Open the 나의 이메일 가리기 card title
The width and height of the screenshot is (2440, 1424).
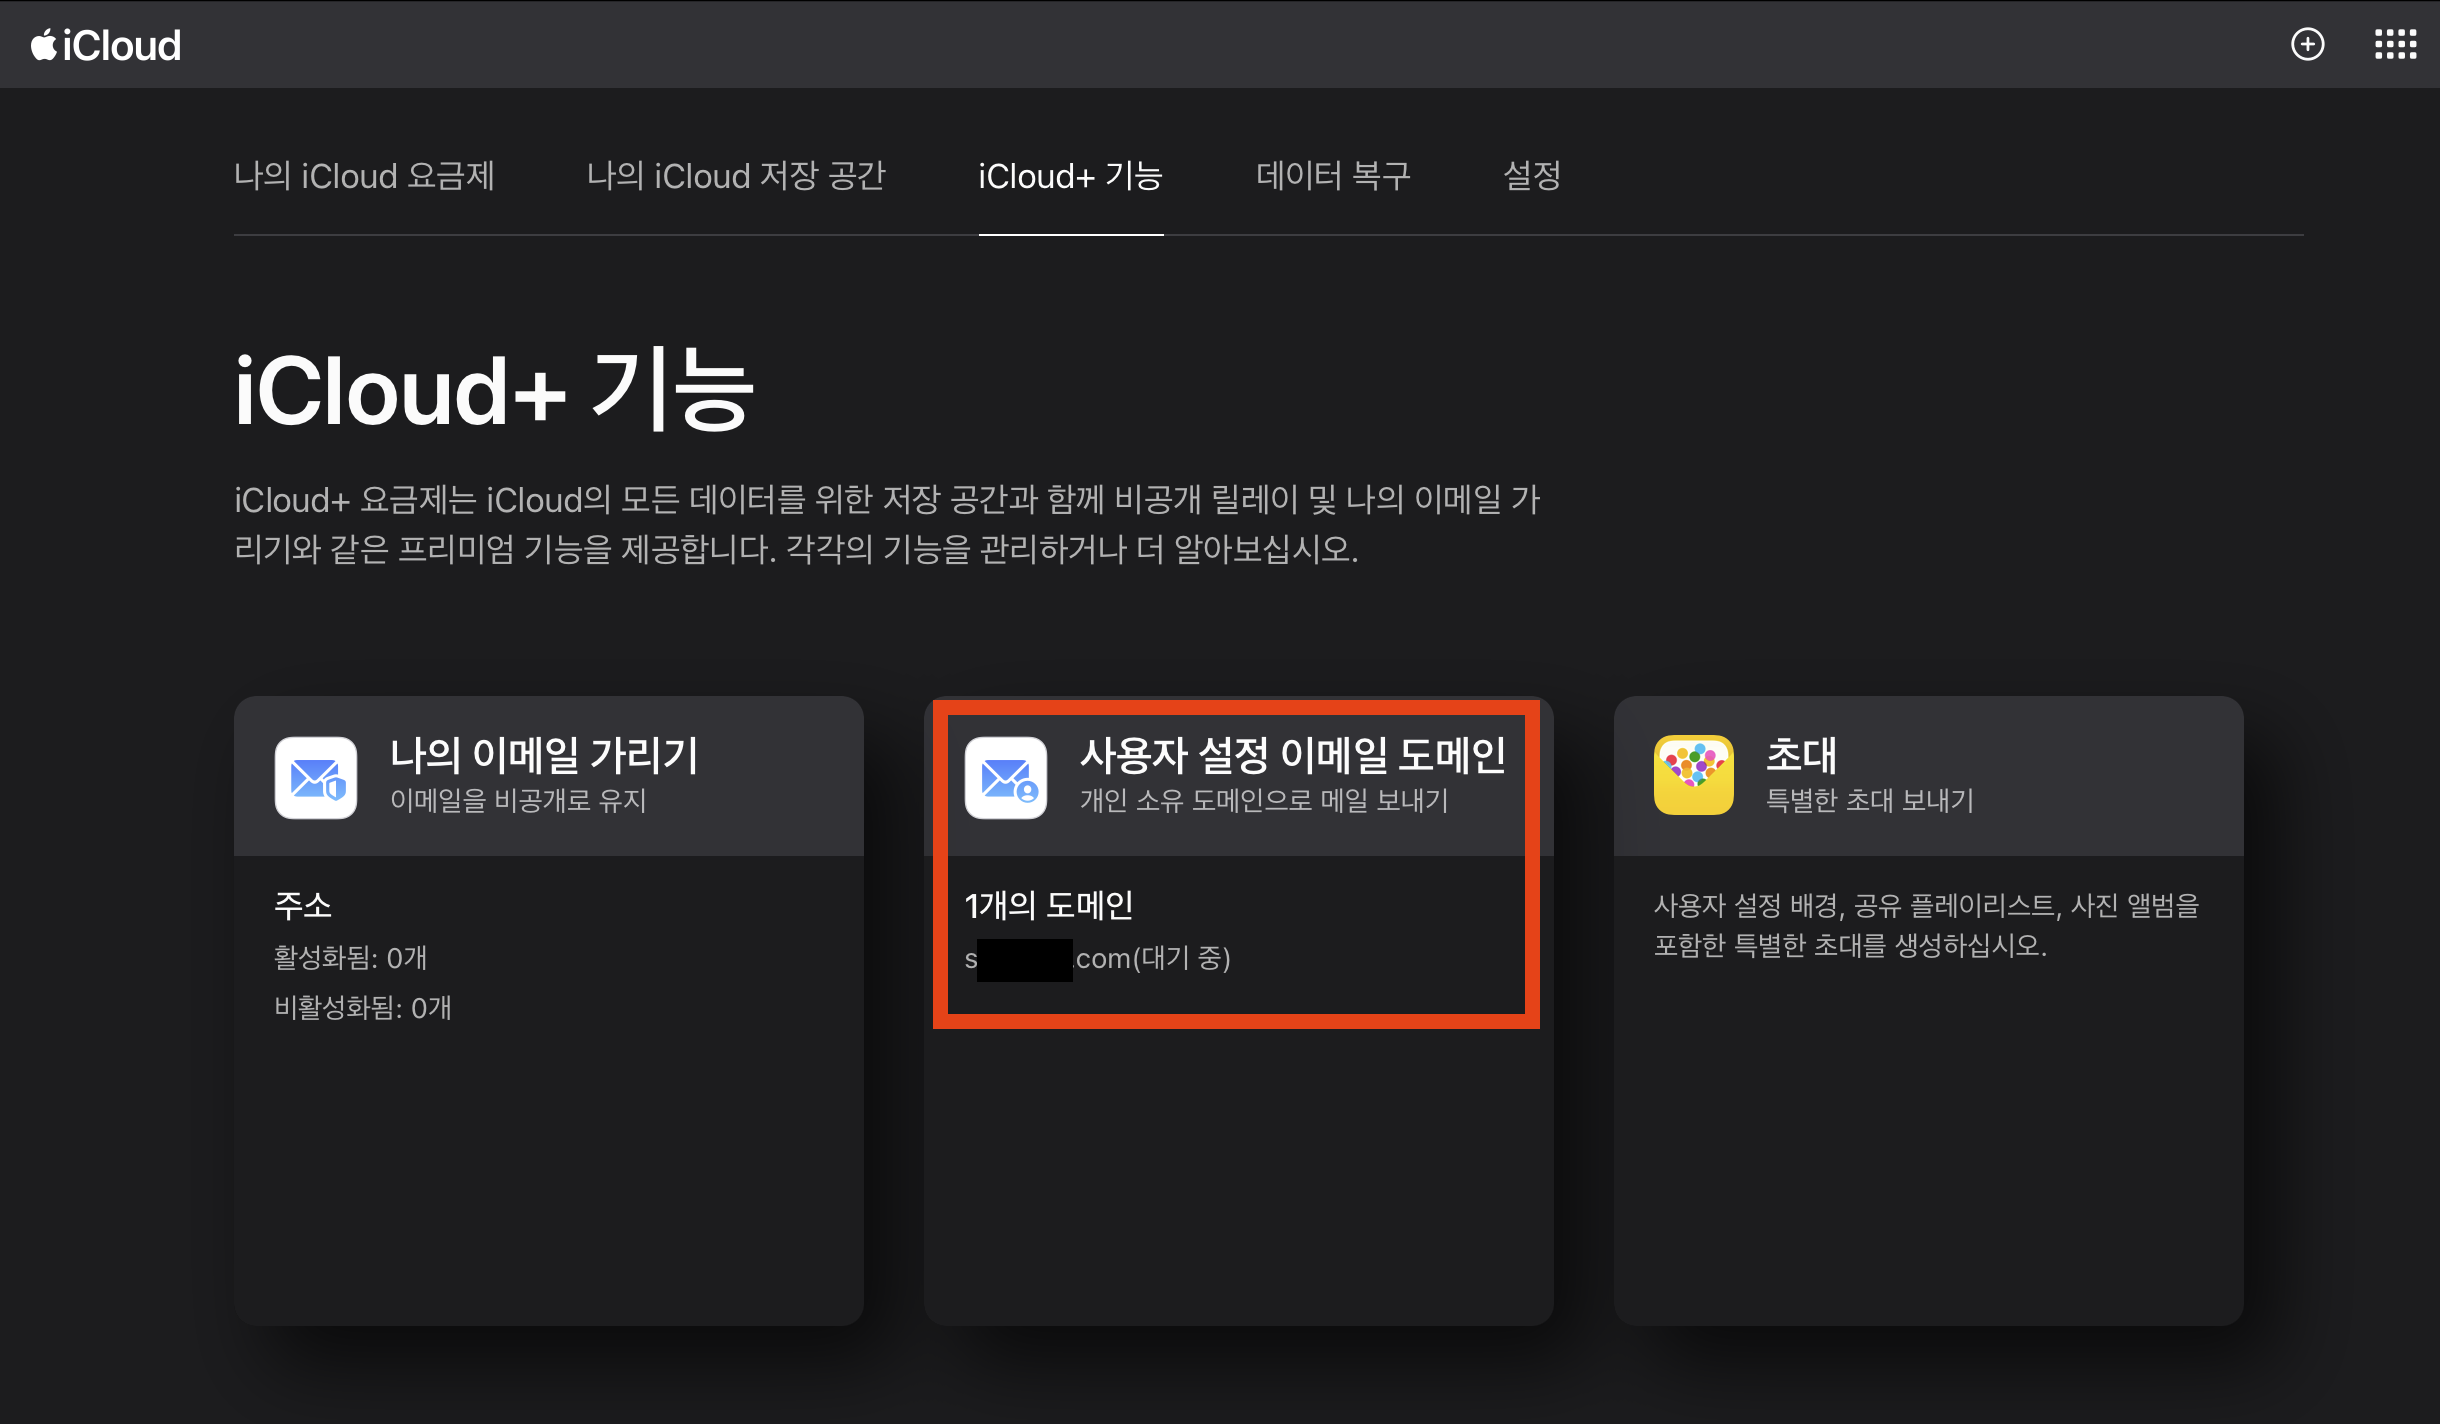(x=544, y=755)
